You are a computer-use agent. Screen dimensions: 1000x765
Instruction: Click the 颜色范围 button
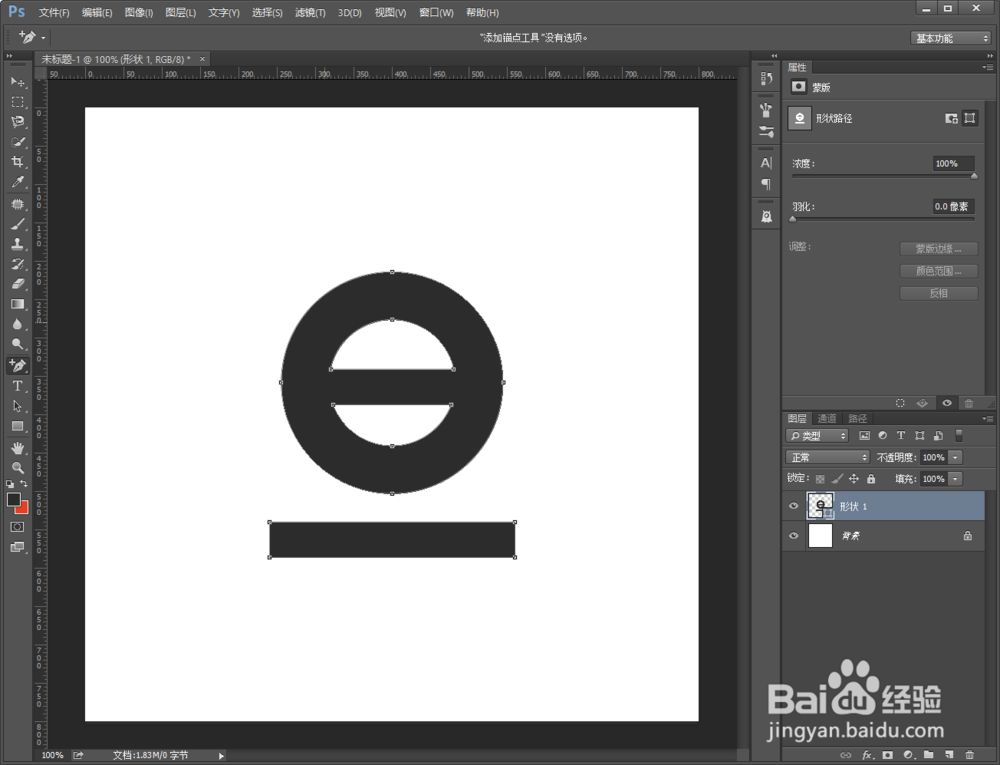[x=938, y=271]
